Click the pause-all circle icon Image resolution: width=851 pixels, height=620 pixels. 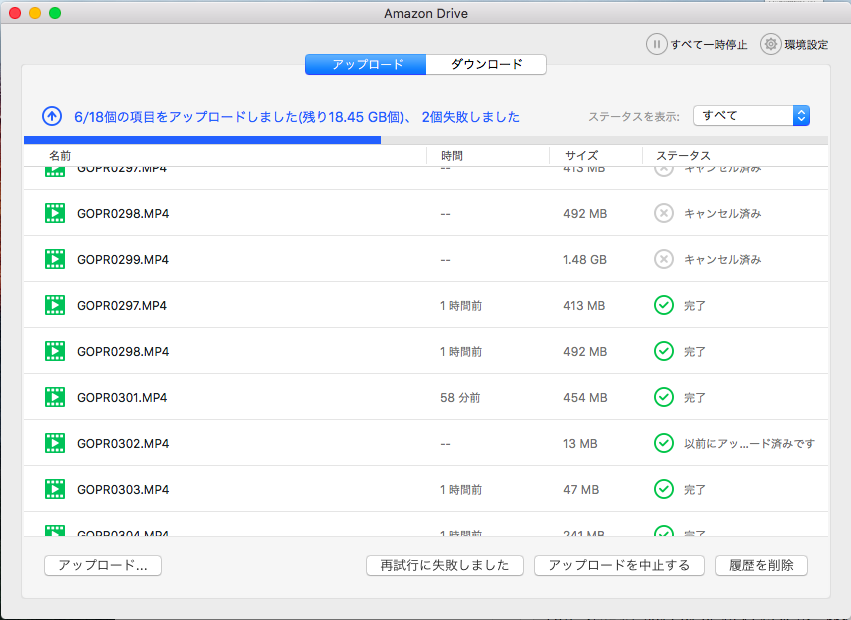656,44
